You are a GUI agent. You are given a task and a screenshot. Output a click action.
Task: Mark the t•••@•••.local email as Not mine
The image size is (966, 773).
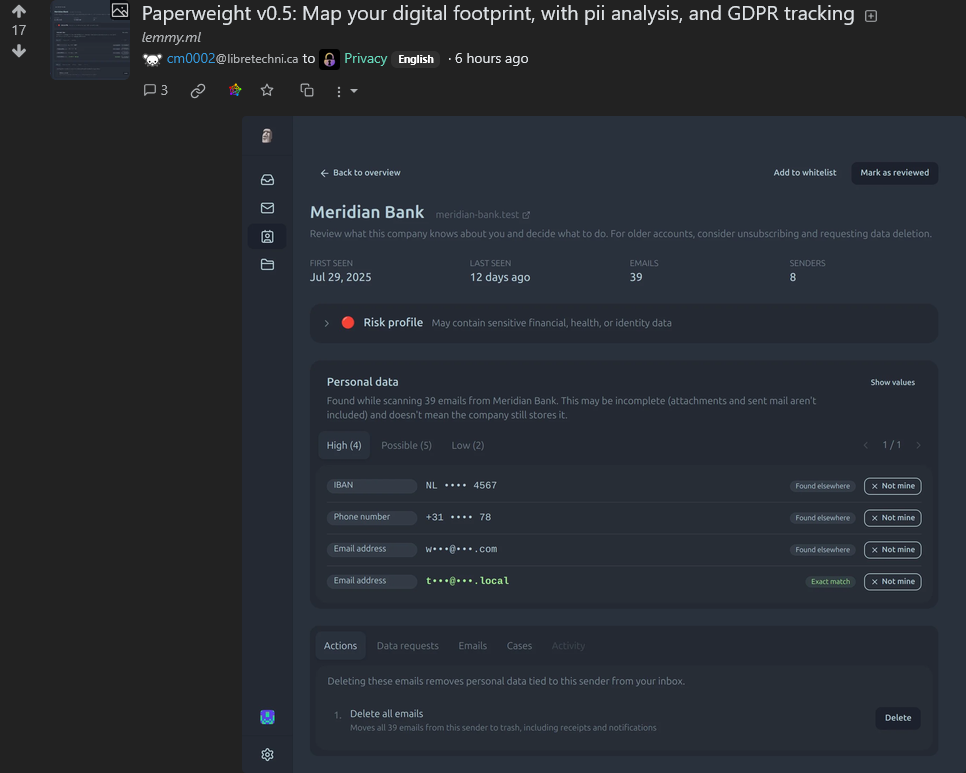(893, 581)
